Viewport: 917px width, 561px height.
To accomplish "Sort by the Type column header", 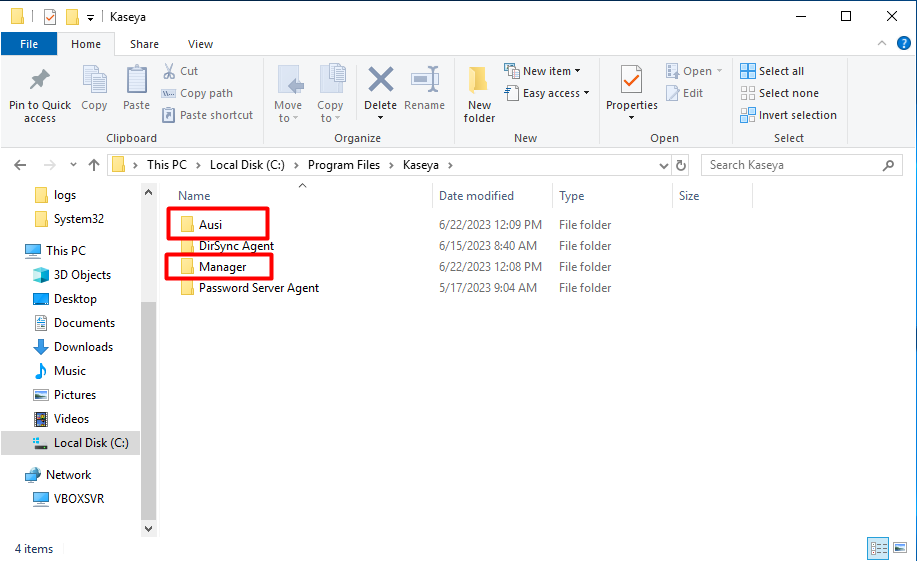I will point(571,196).
